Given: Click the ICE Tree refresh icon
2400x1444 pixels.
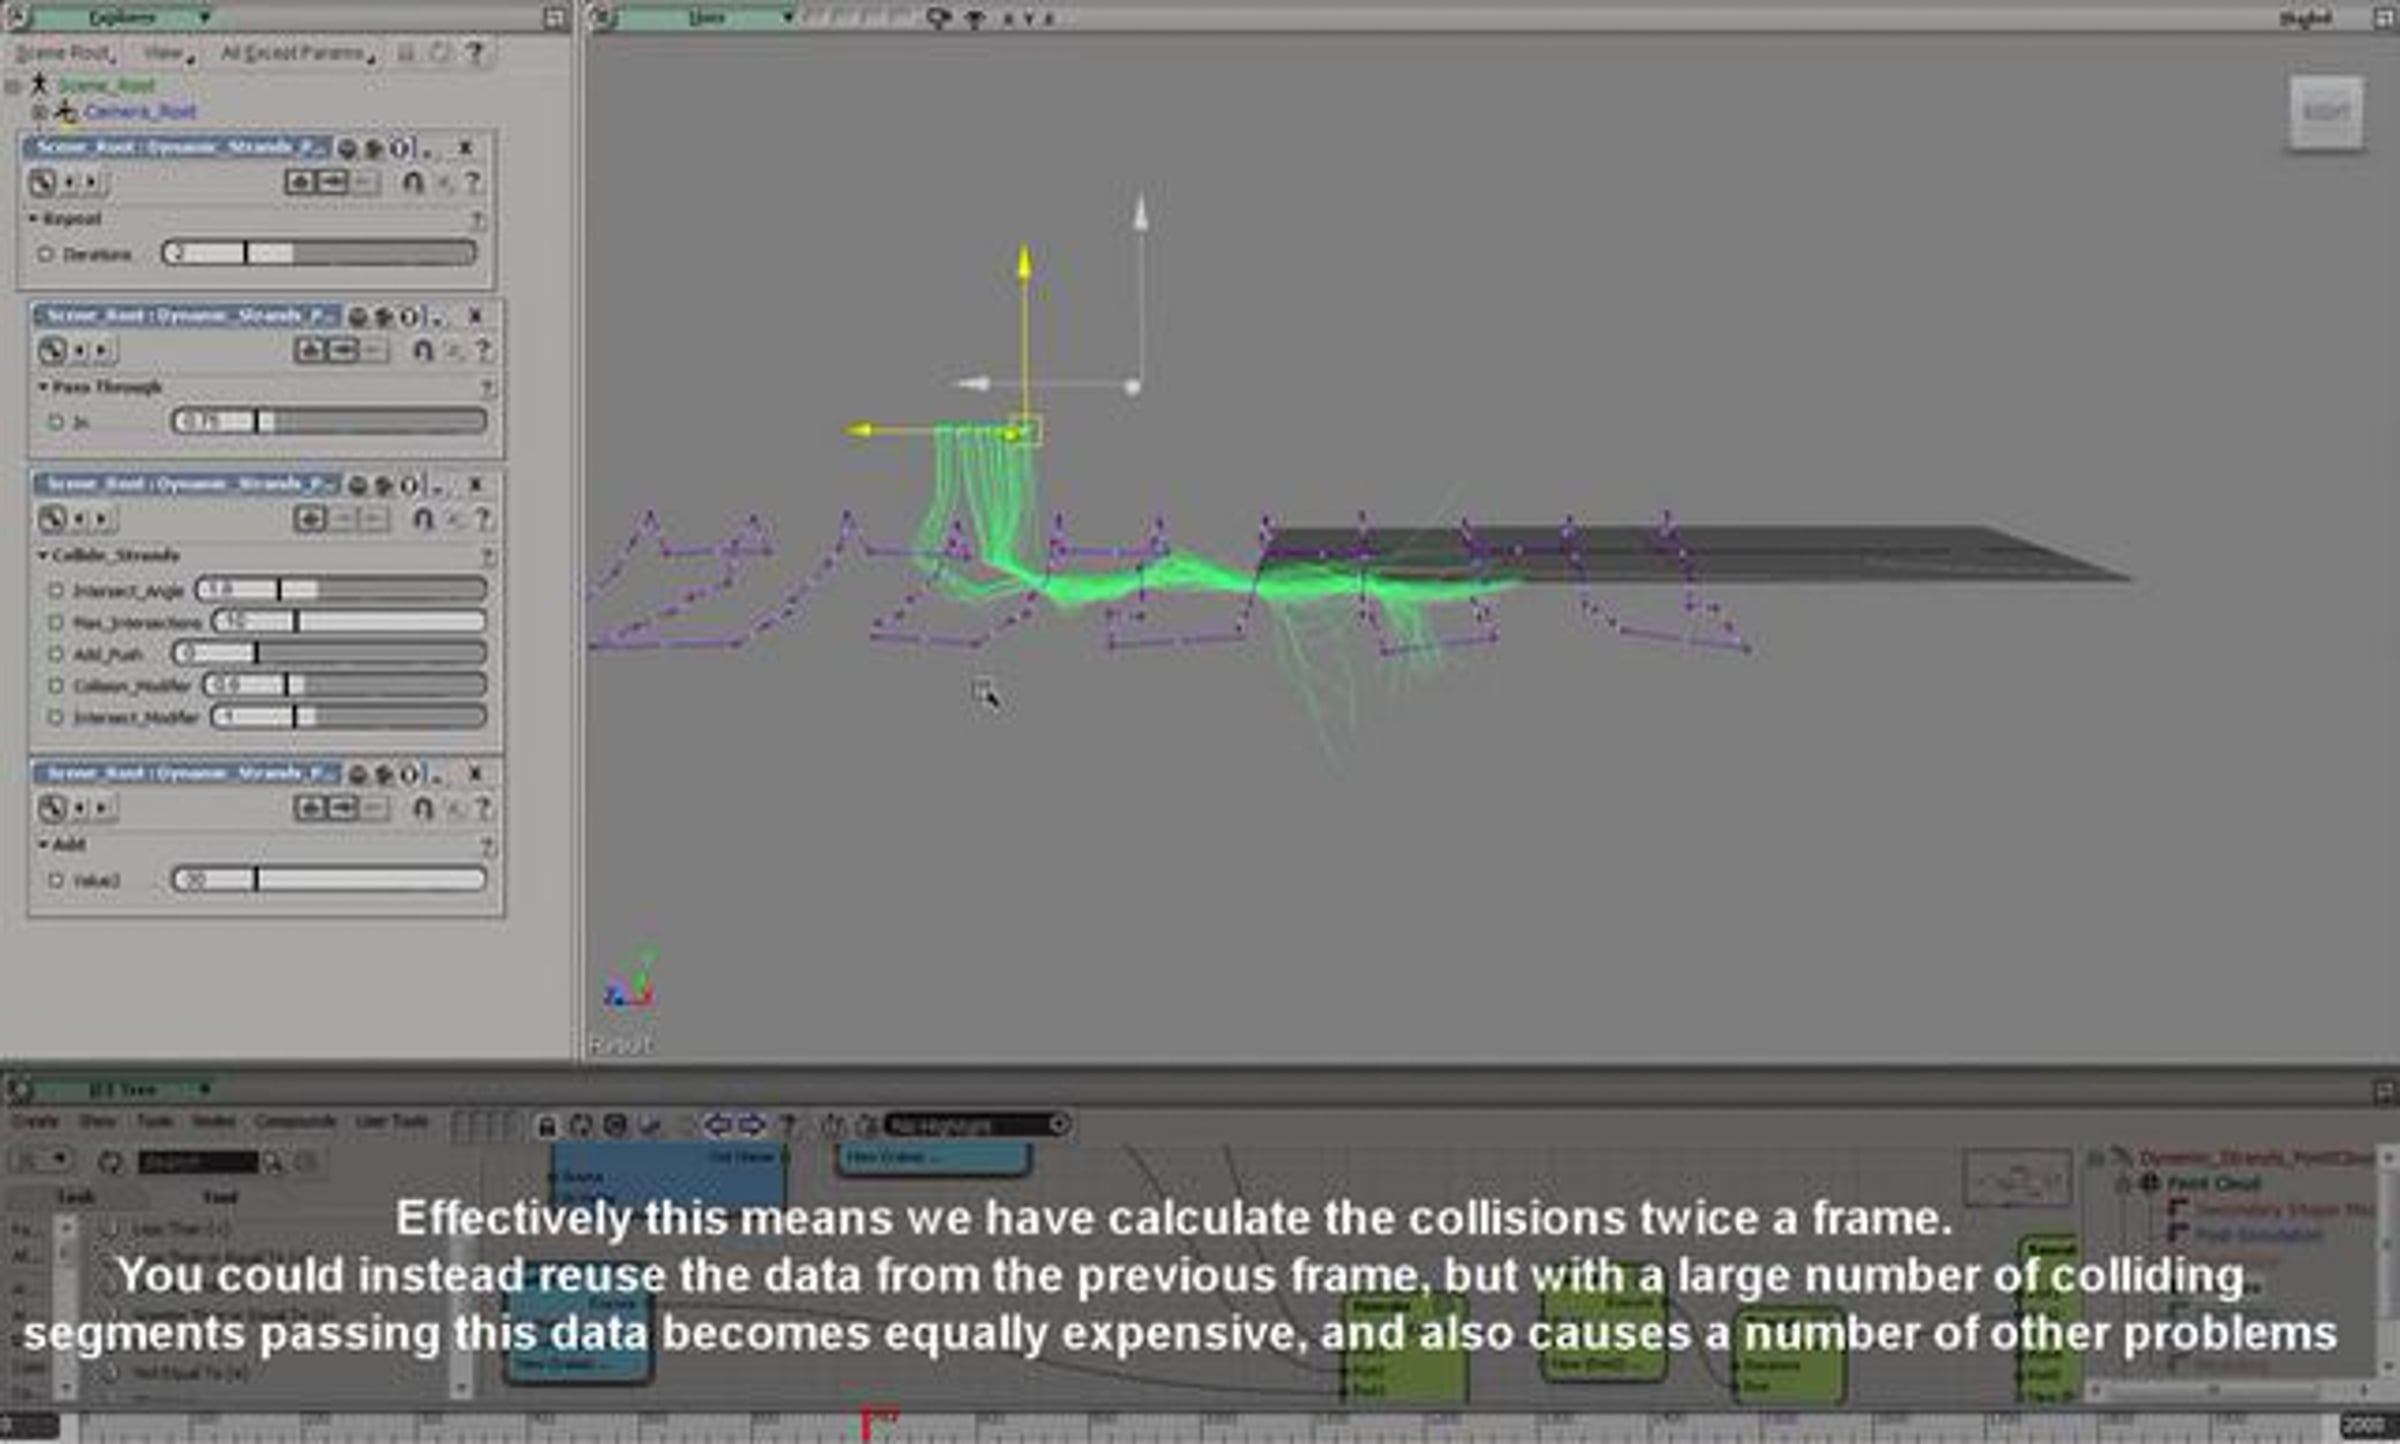Looking at the screenshot, I should (580, 1126).
